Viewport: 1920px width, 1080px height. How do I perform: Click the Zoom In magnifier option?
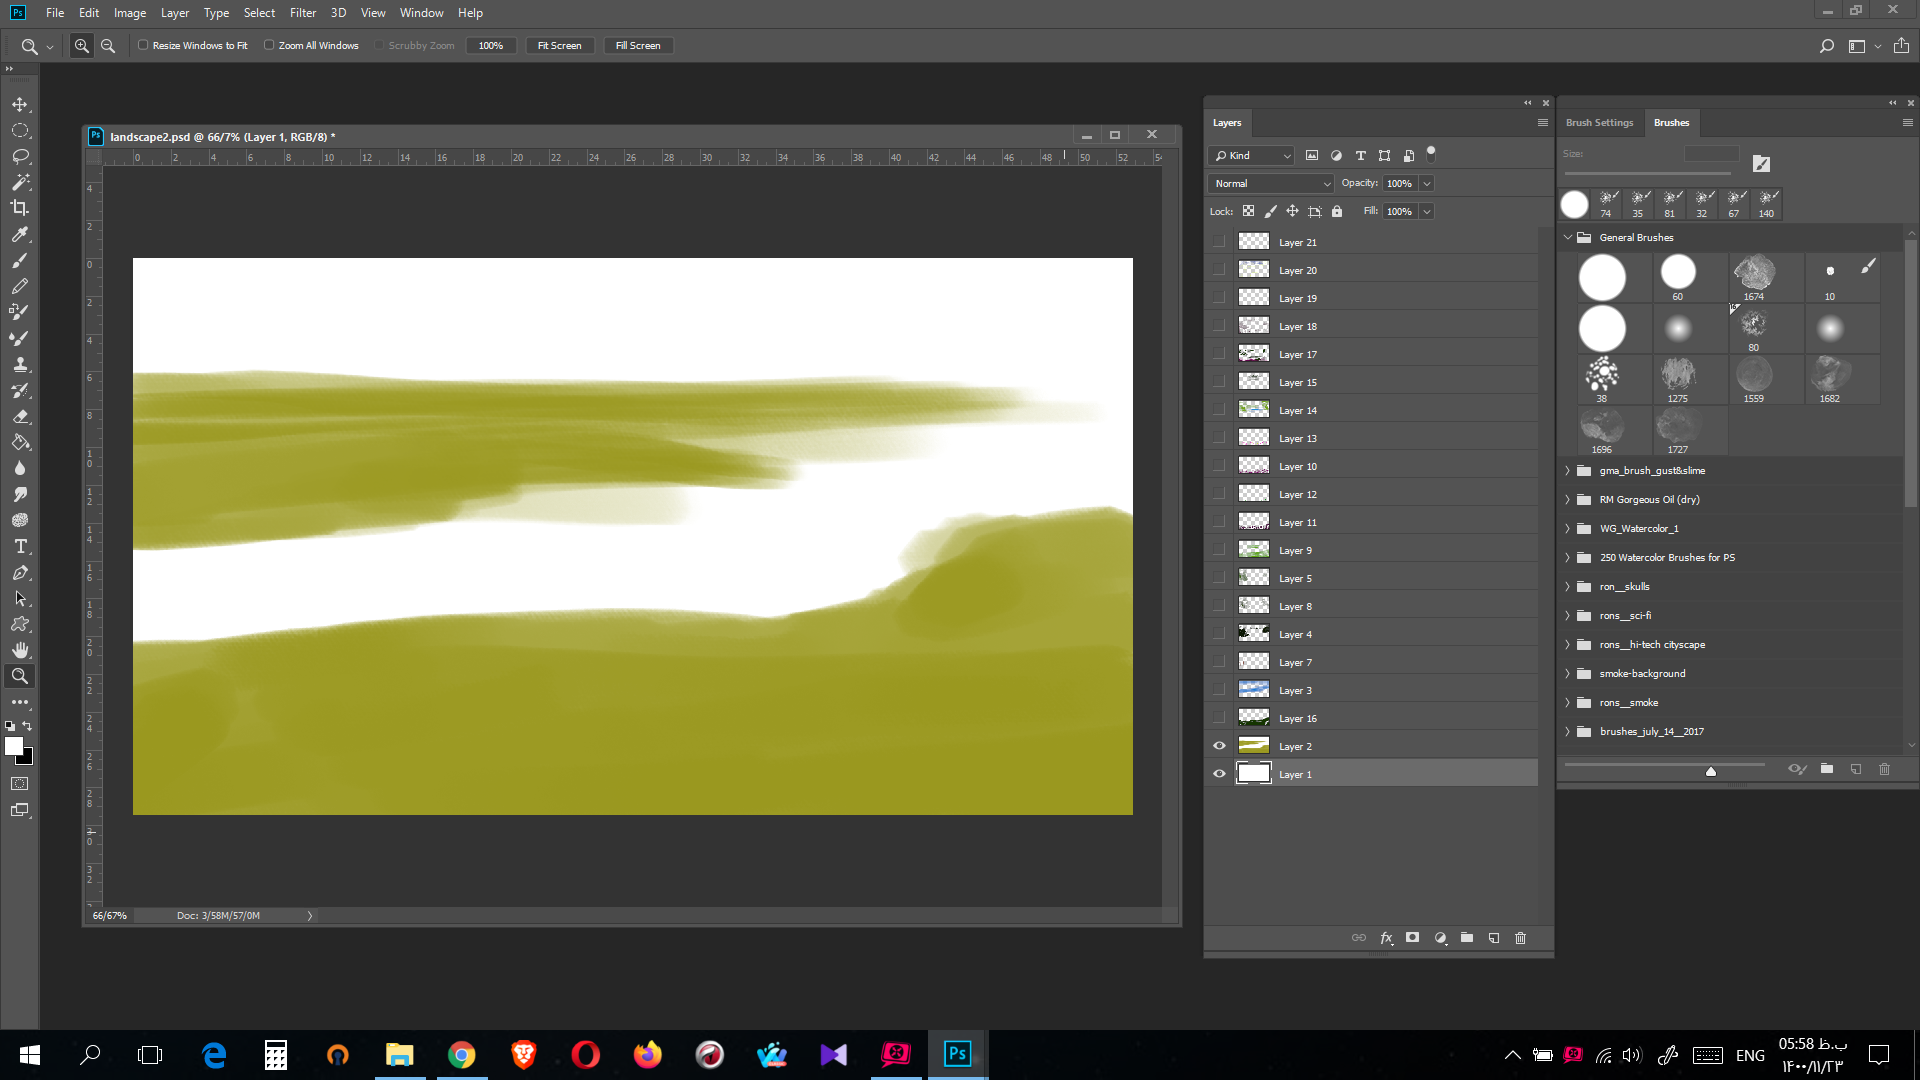coord(82,46)
